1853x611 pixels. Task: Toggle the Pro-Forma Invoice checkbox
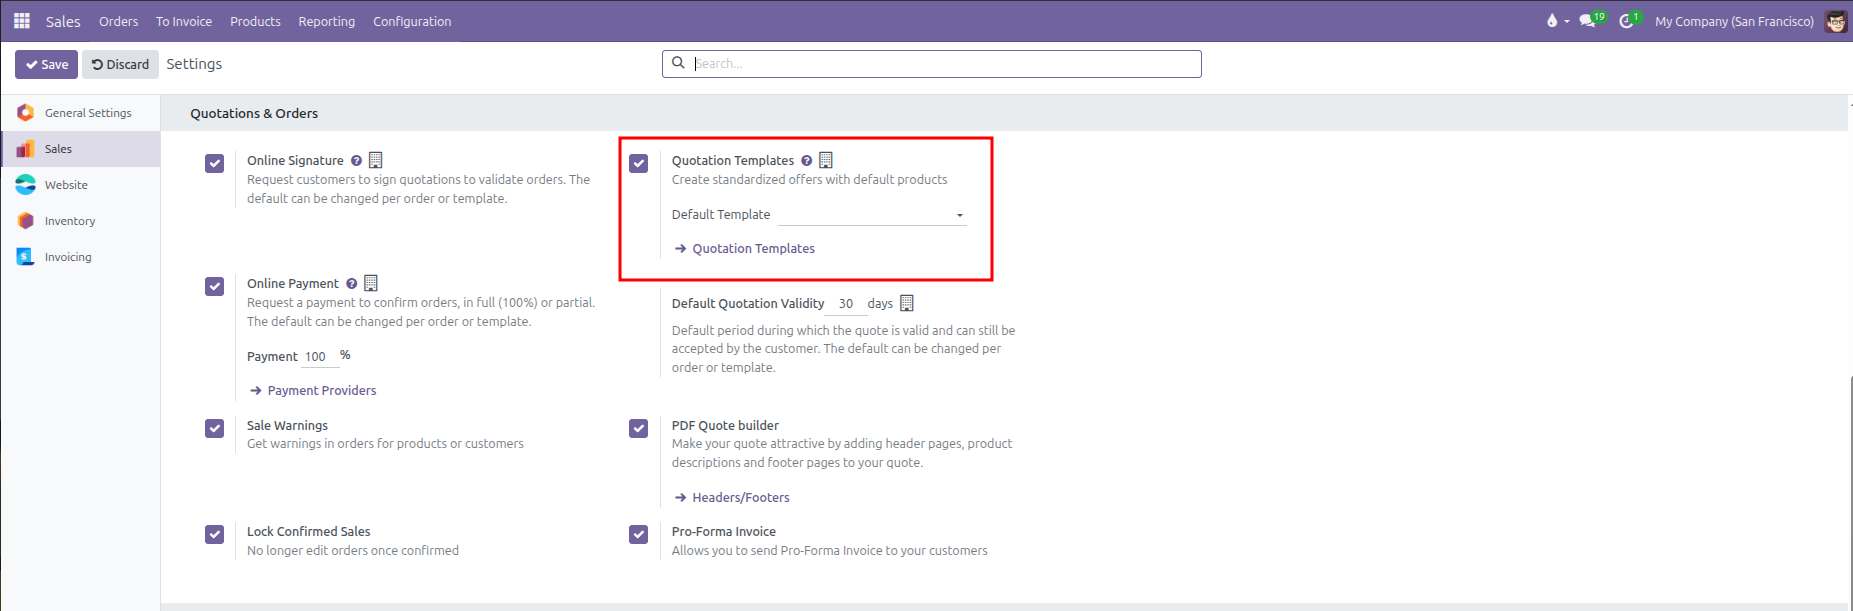pos(639,534)
